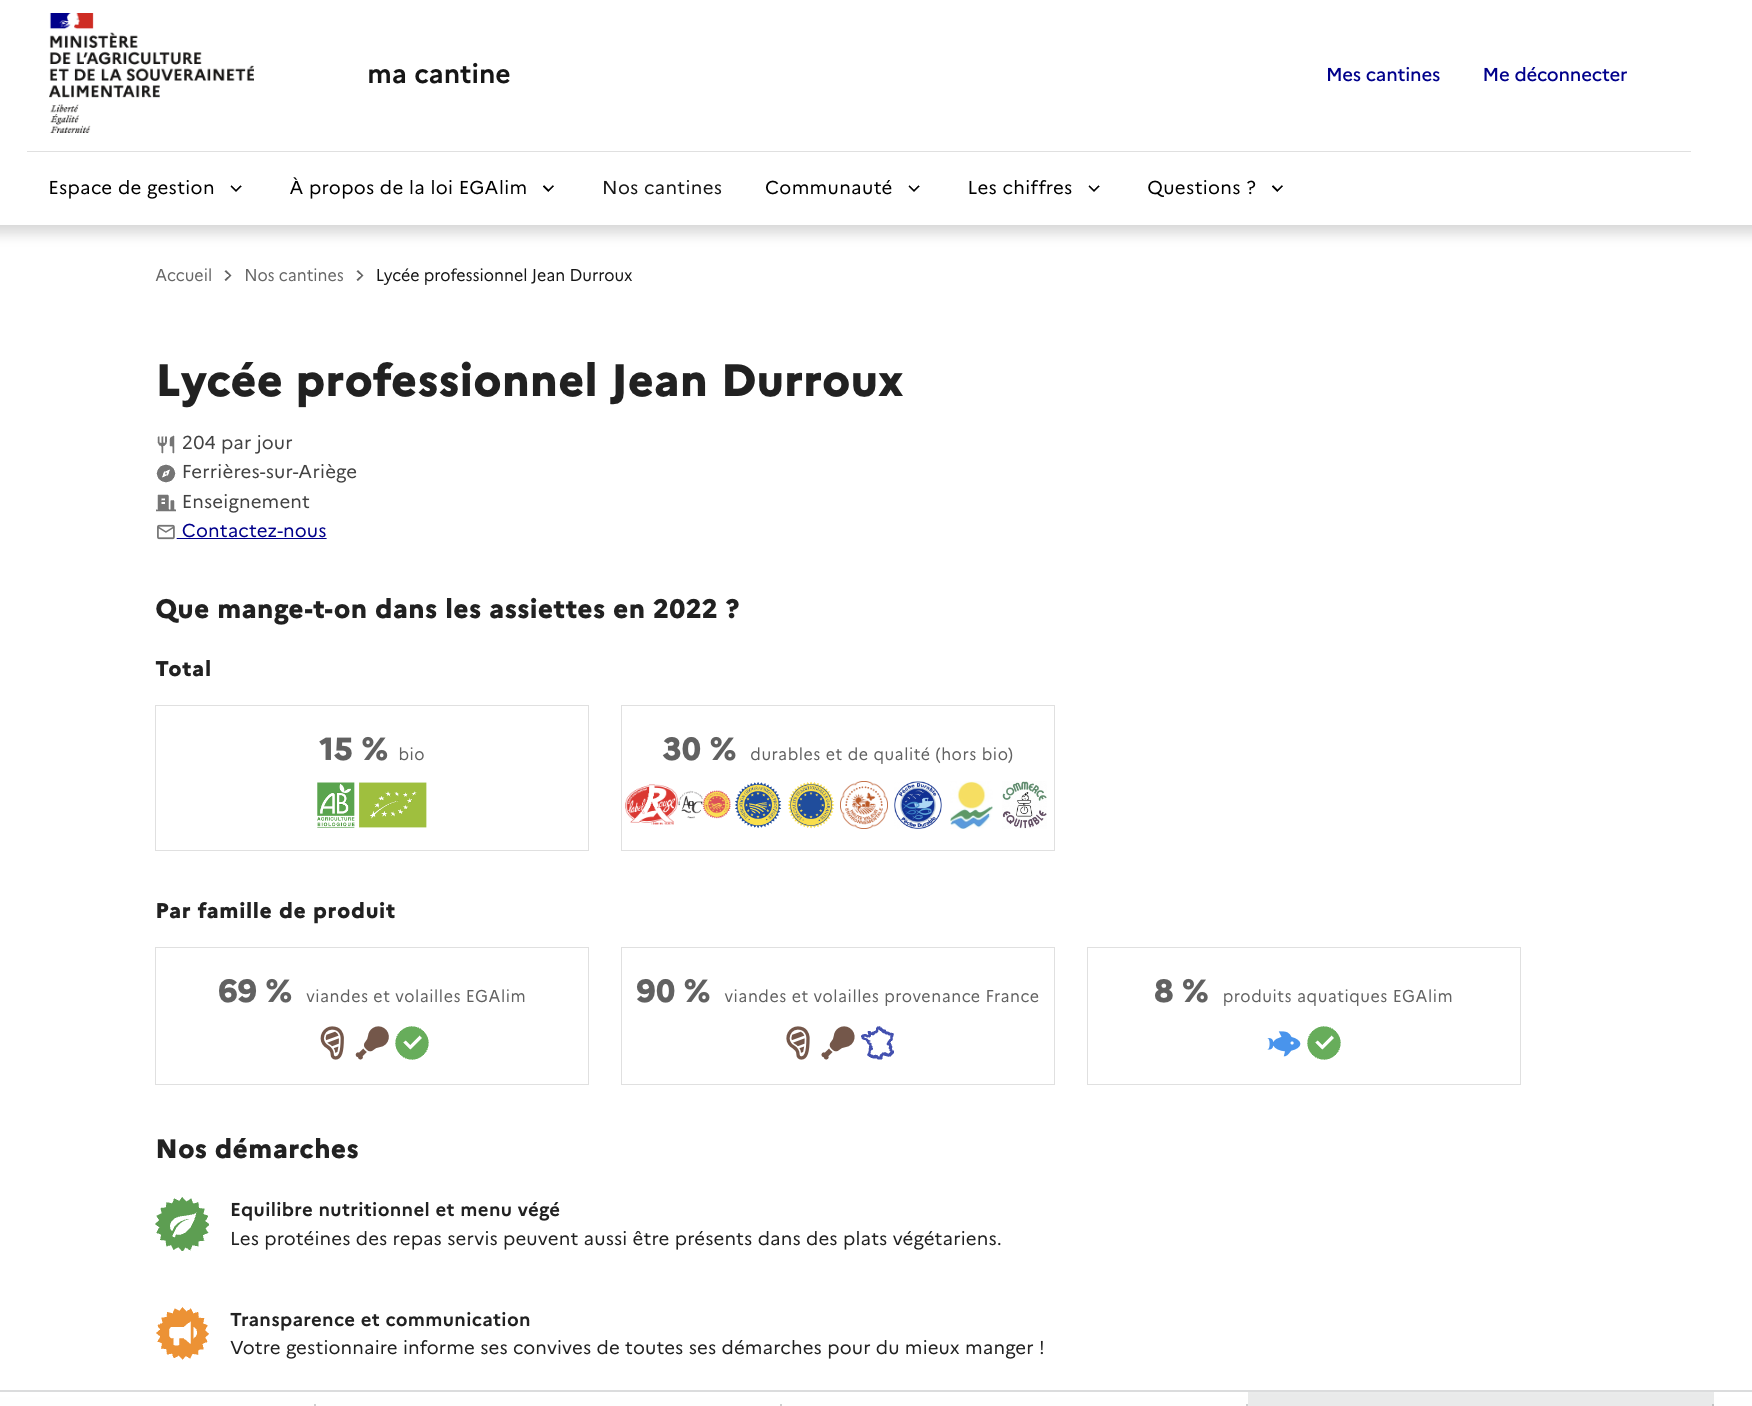Image resolution: width=1752 pixels, height=1406 pixels.
Task: Open the À propos de la loi EGAlim dropdown
Action: pyautogui.click(x=422, y=188)
